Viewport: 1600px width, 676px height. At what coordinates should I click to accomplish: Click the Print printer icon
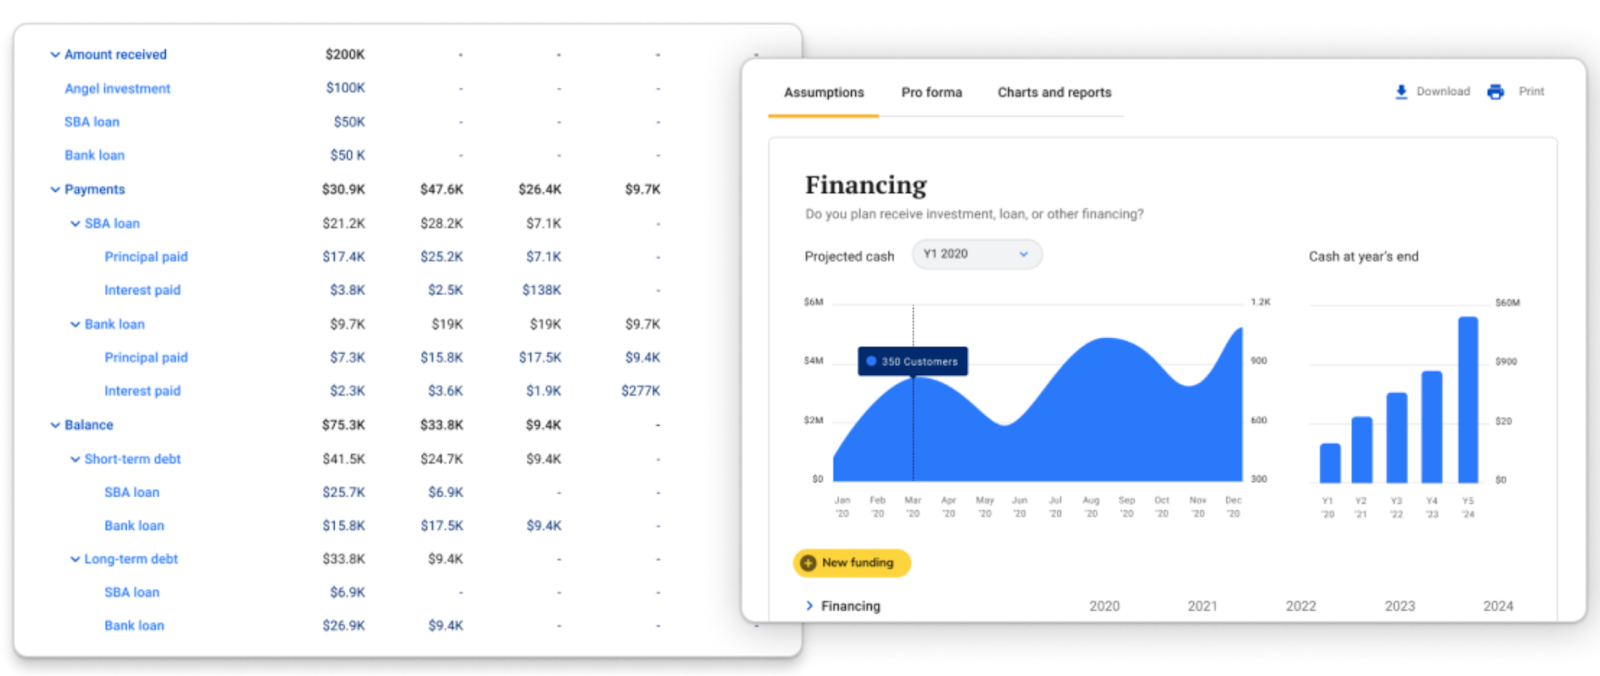click(1495, 92)
